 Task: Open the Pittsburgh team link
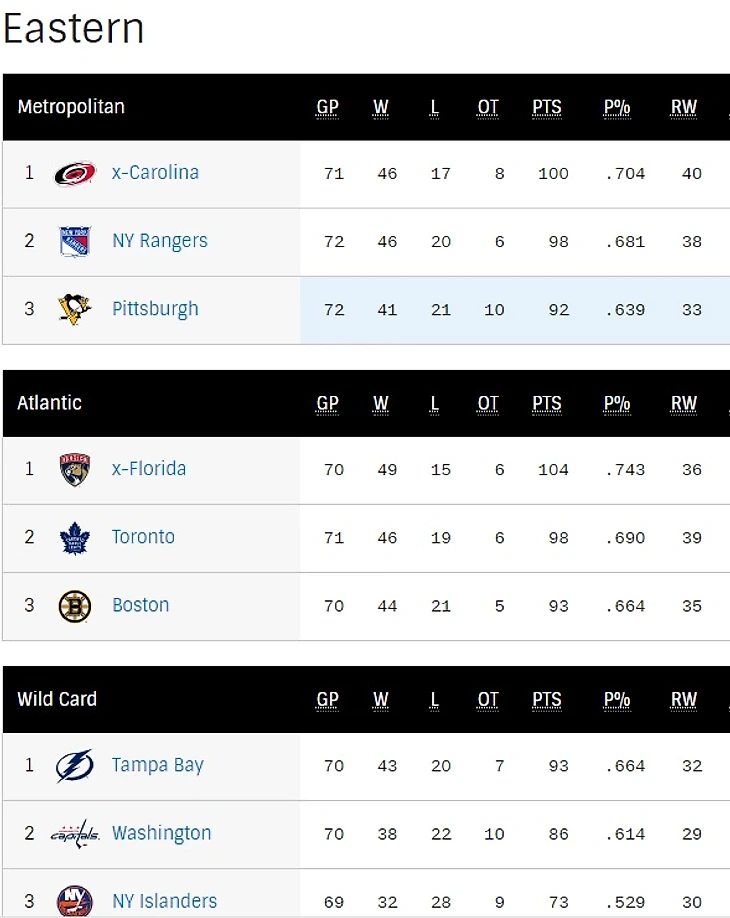coord(155,308)
